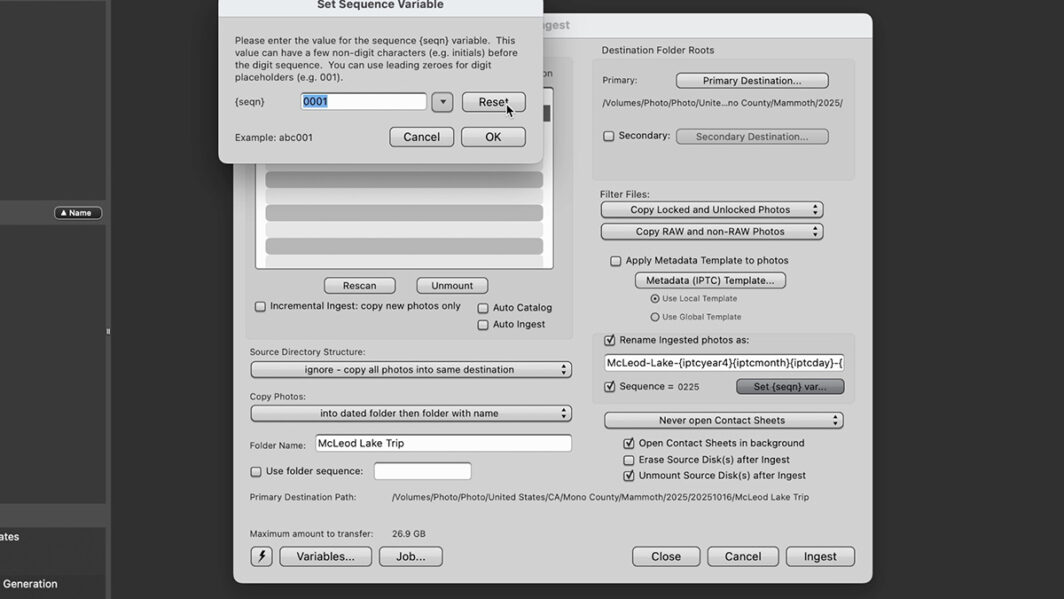Viewport: 1064px width, 599px height.
Task: Enable the Auto Catalog checkbox
Action: [x=483, y=308]
